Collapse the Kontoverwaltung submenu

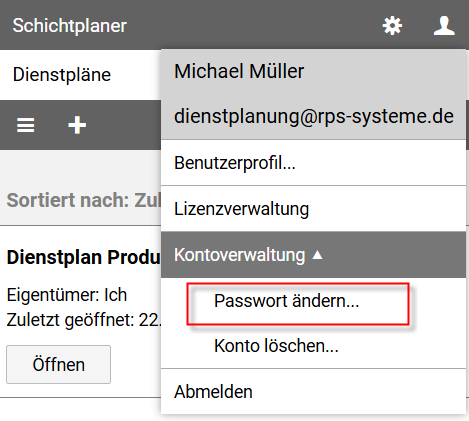click(313, 255)
